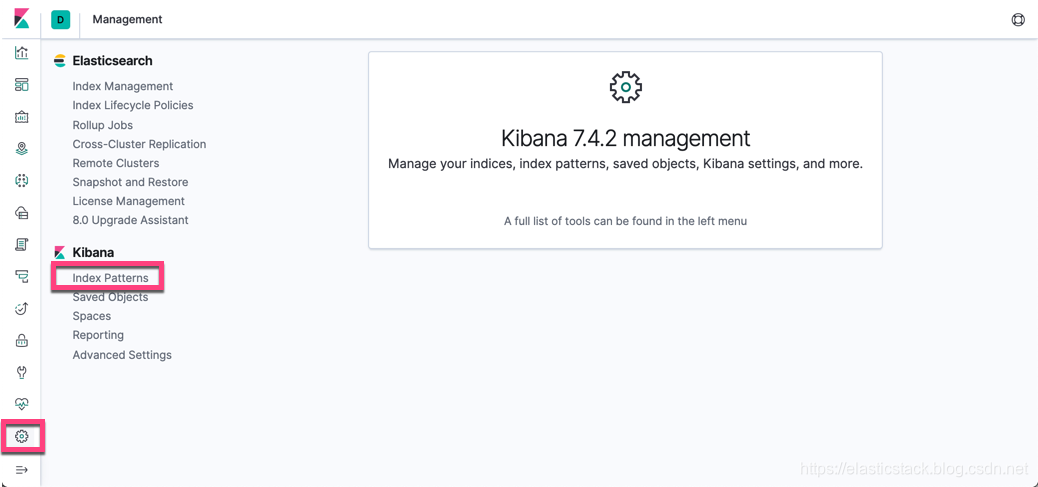Open Snapshot and Restore
Screen dimensions: 1038x487
(x=130, y=182)
